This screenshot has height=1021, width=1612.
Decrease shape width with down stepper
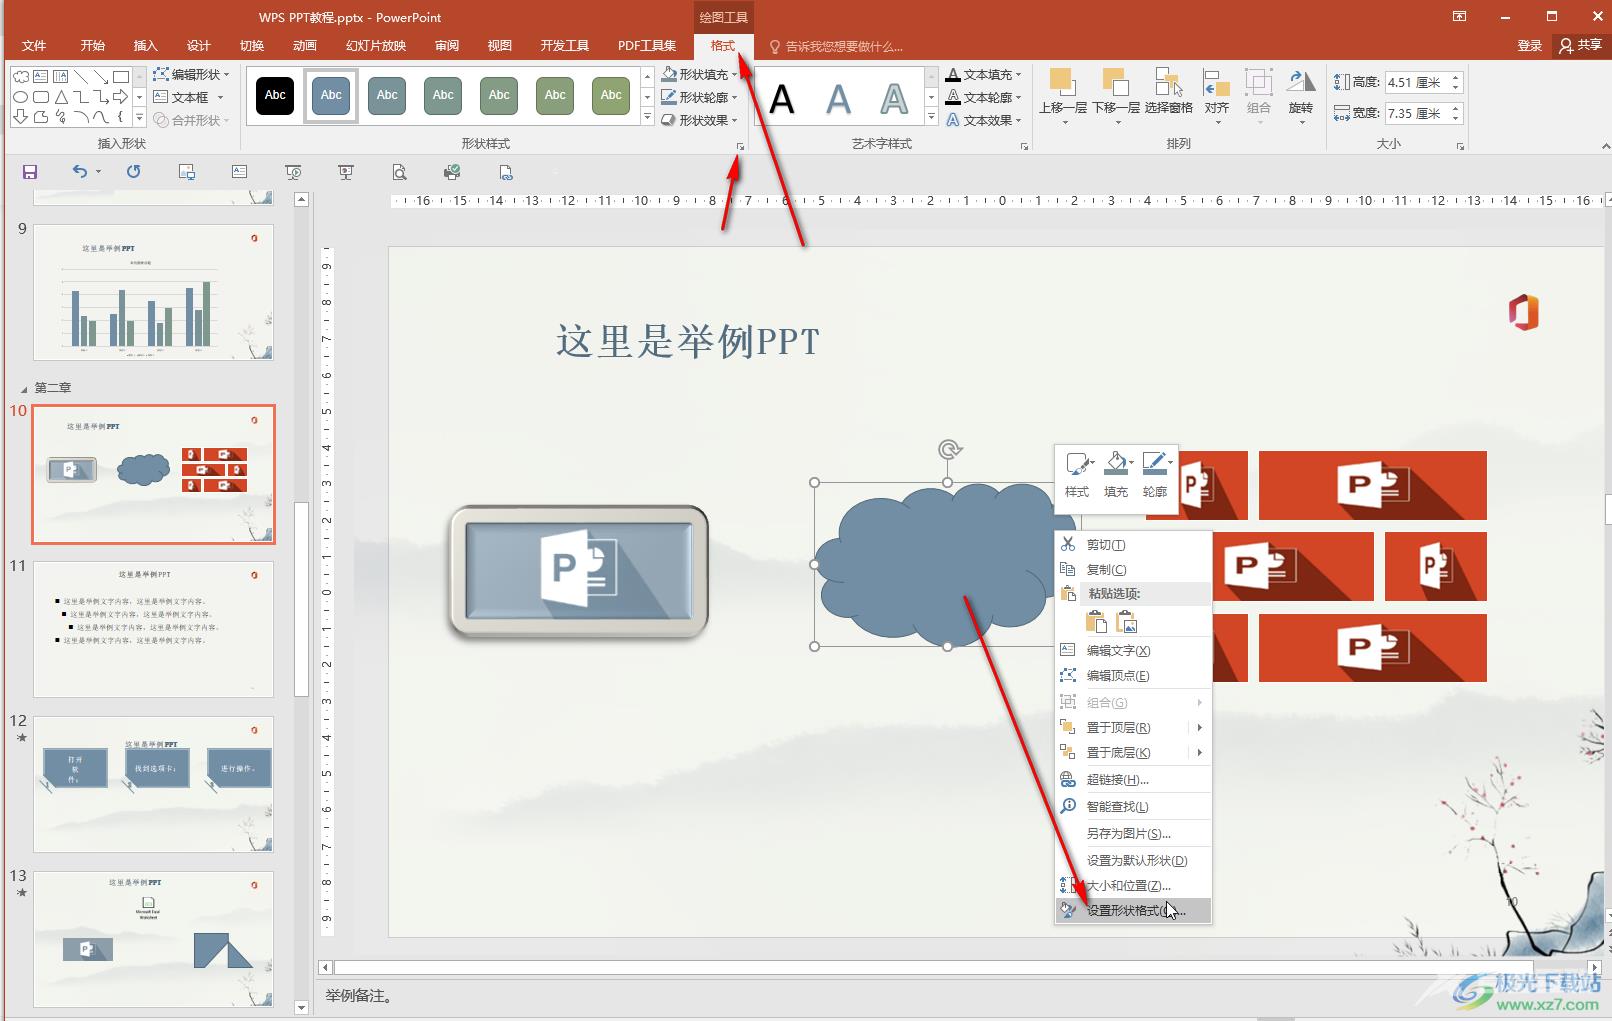tap(1455, 119)
